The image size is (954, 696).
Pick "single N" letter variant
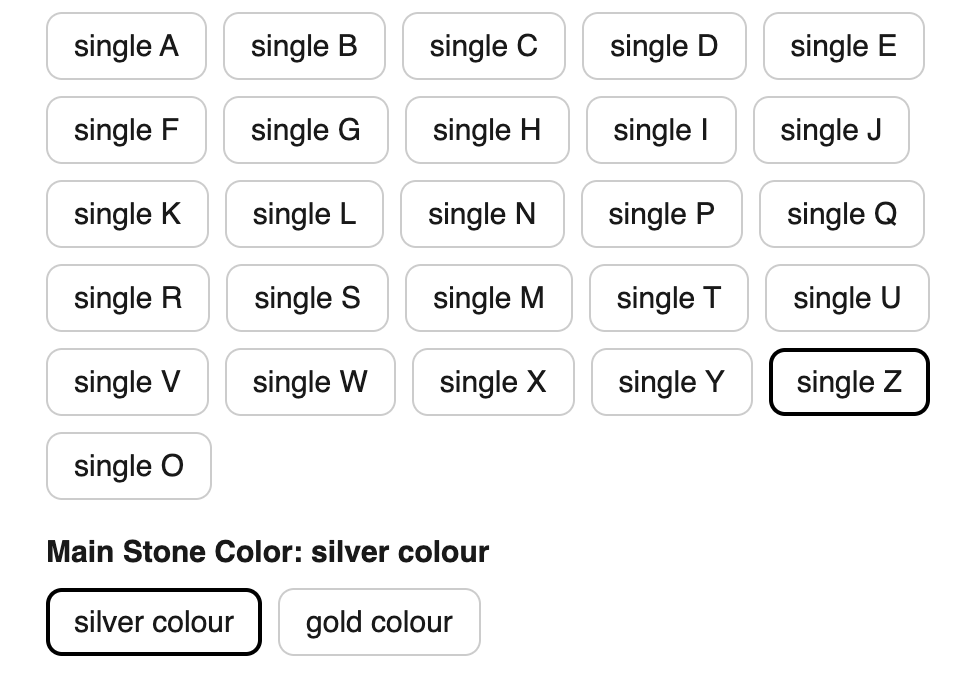coord(482,214)
